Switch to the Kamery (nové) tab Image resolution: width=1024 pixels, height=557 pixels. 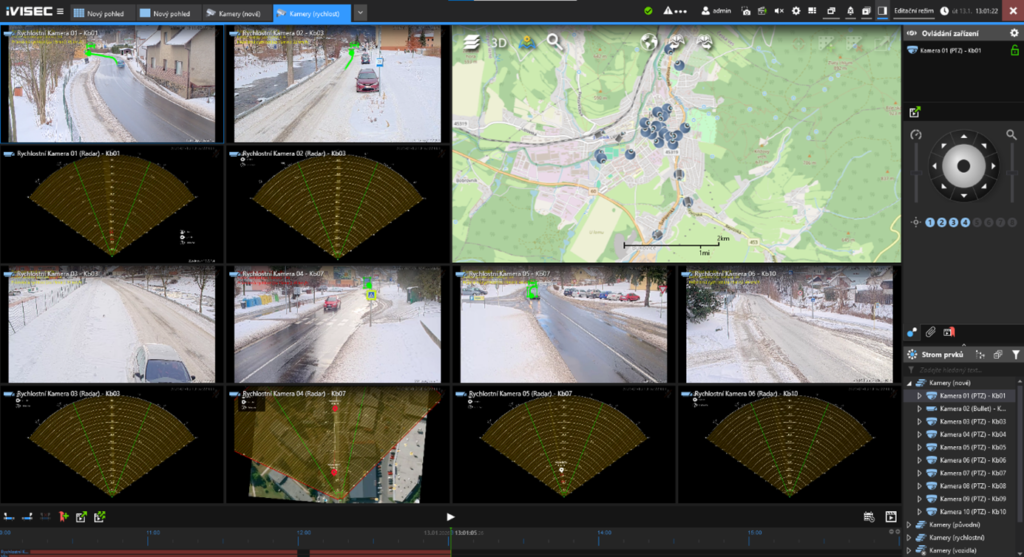pyautogui.click(x=233, y=13)
